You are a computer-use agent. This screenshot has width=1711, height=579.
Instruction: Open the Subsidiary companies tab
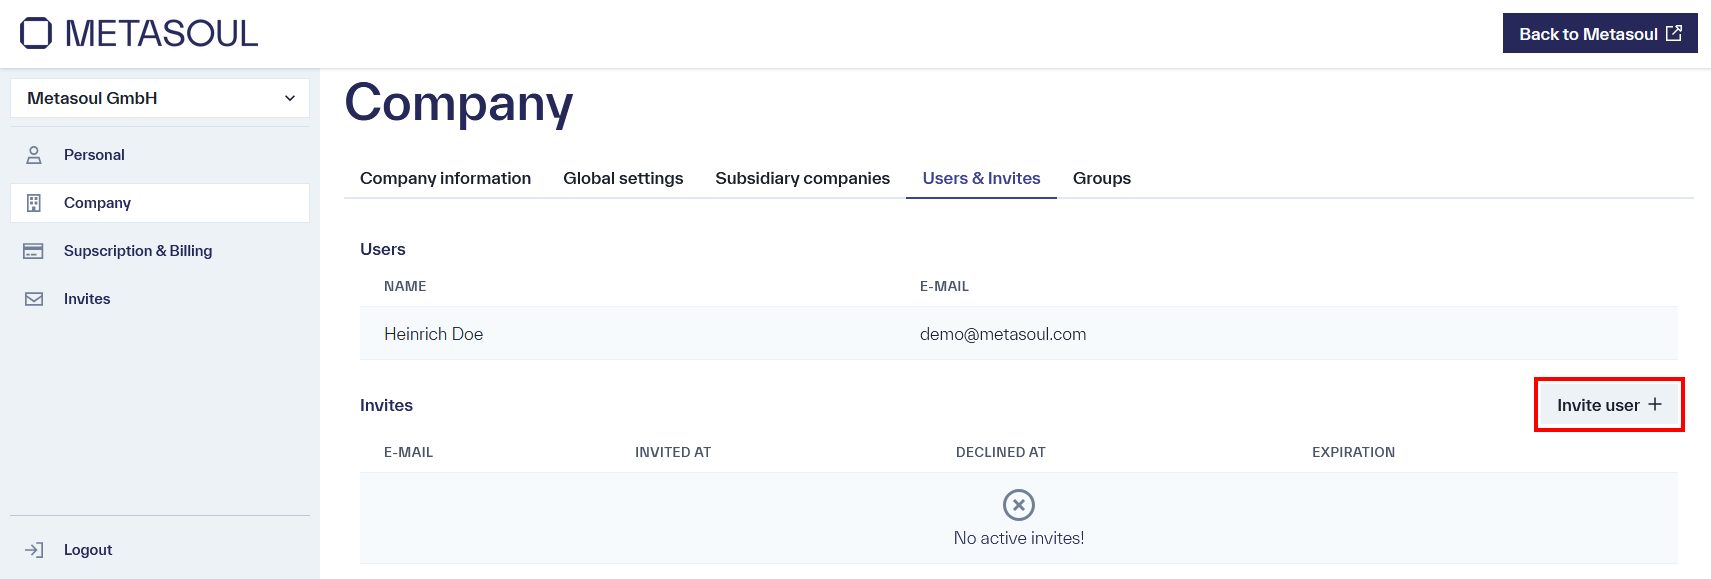coord(802,178)
